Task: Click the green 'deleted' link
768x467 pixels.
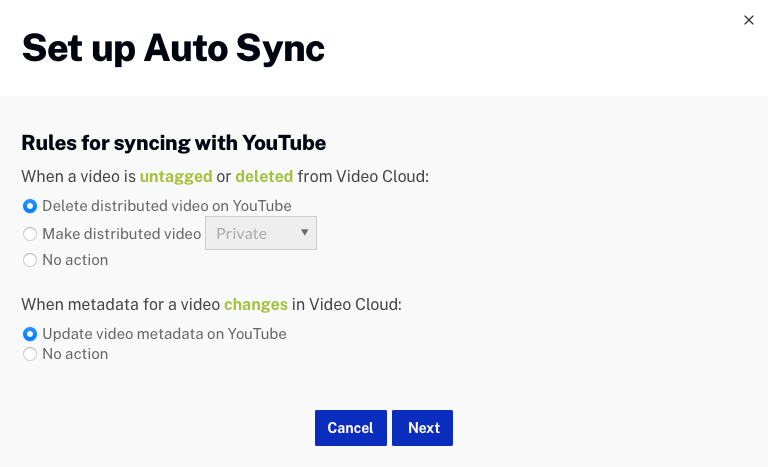Action: pos(264,176)
